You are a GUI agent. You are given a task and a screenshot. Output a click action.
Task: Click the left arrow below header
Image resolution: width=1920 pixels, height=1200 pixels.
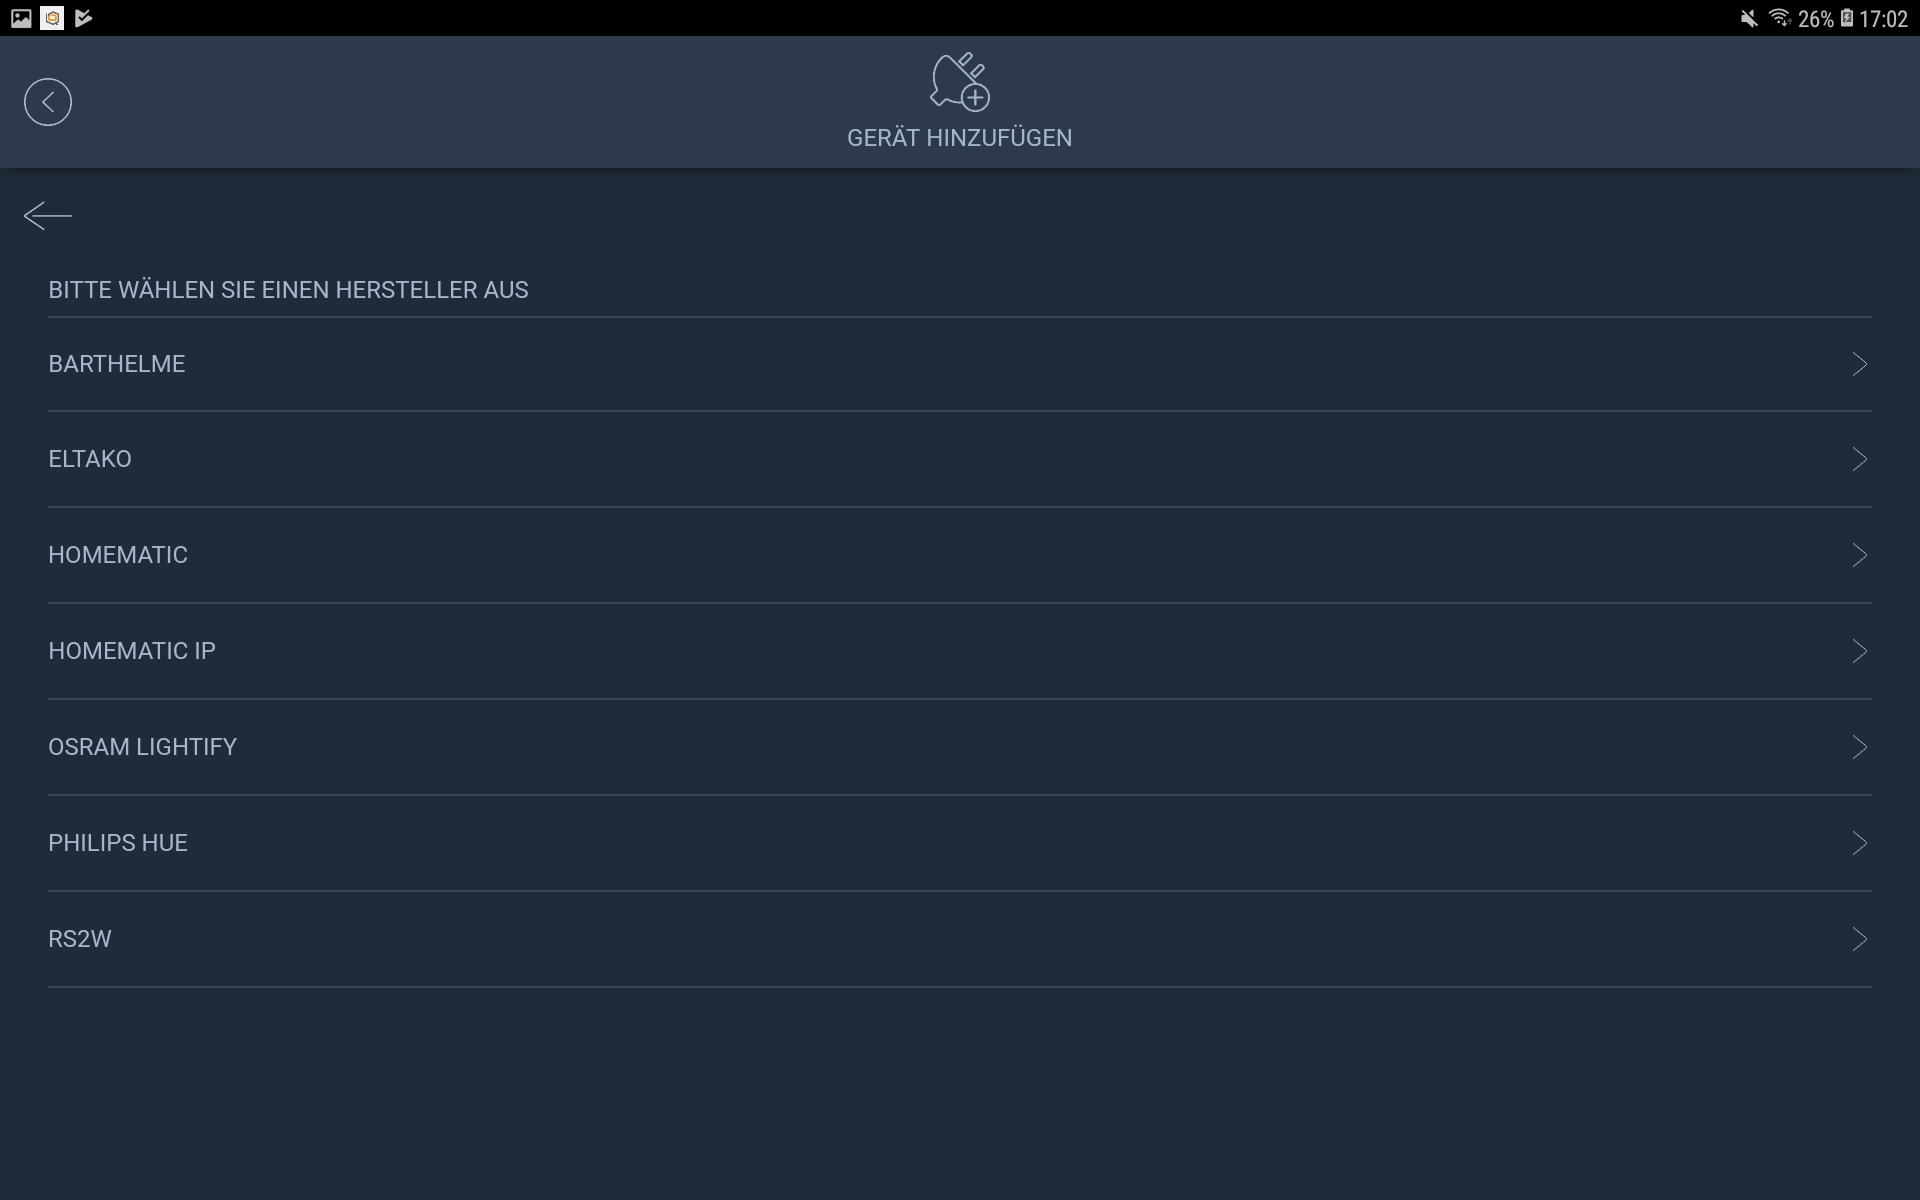point(48,216)
